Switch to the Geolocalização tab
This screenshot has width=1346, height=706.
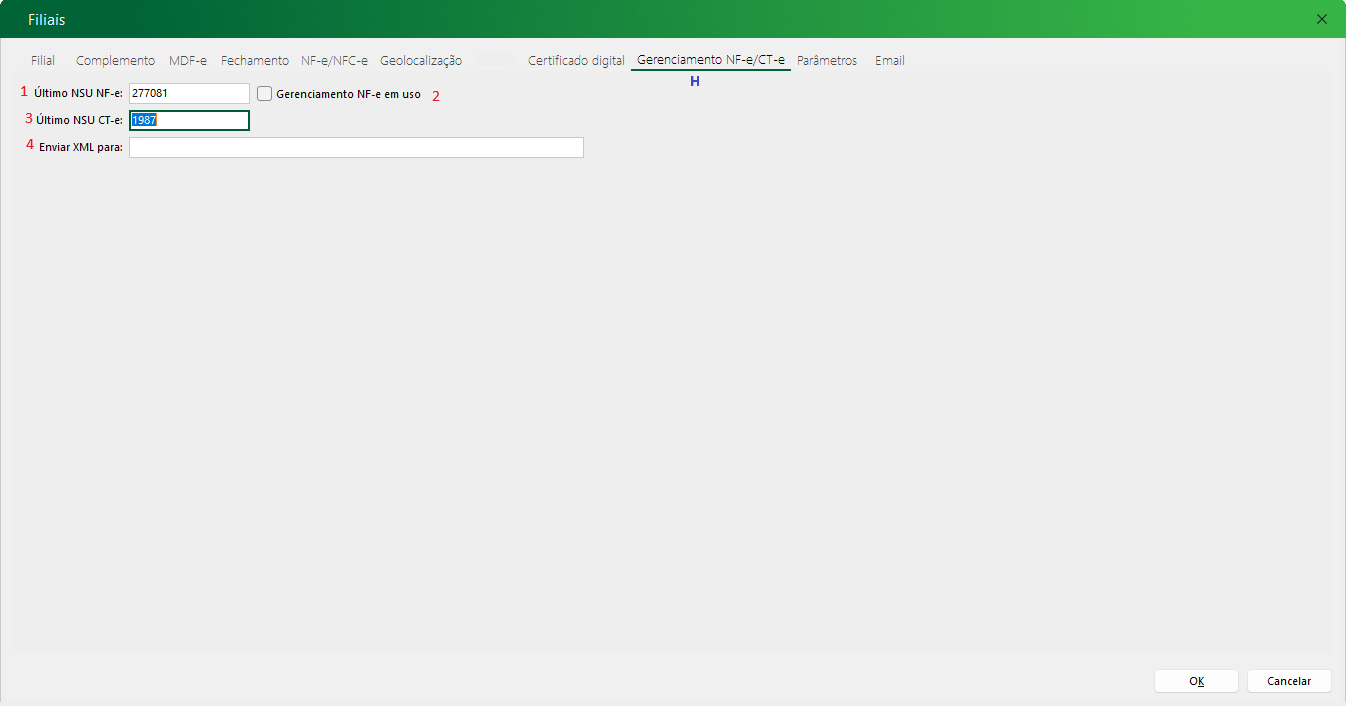pyautogui.click(x=421, y=61)
